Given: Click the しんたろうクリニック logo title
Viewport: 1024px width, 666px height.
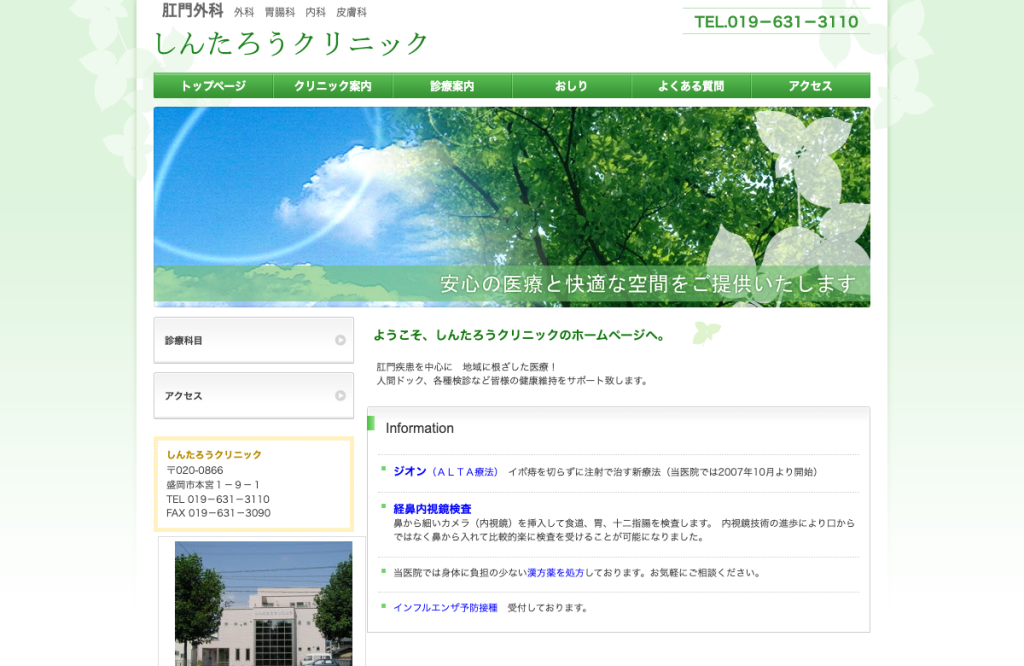Looking at the screenshot, I should (x=291, y=44).
